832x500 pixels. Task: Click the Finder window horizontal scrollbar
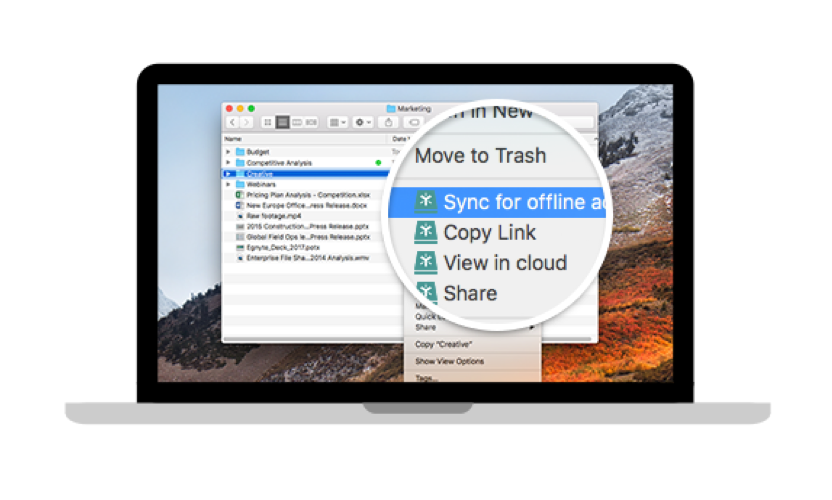tap(407, 339)
